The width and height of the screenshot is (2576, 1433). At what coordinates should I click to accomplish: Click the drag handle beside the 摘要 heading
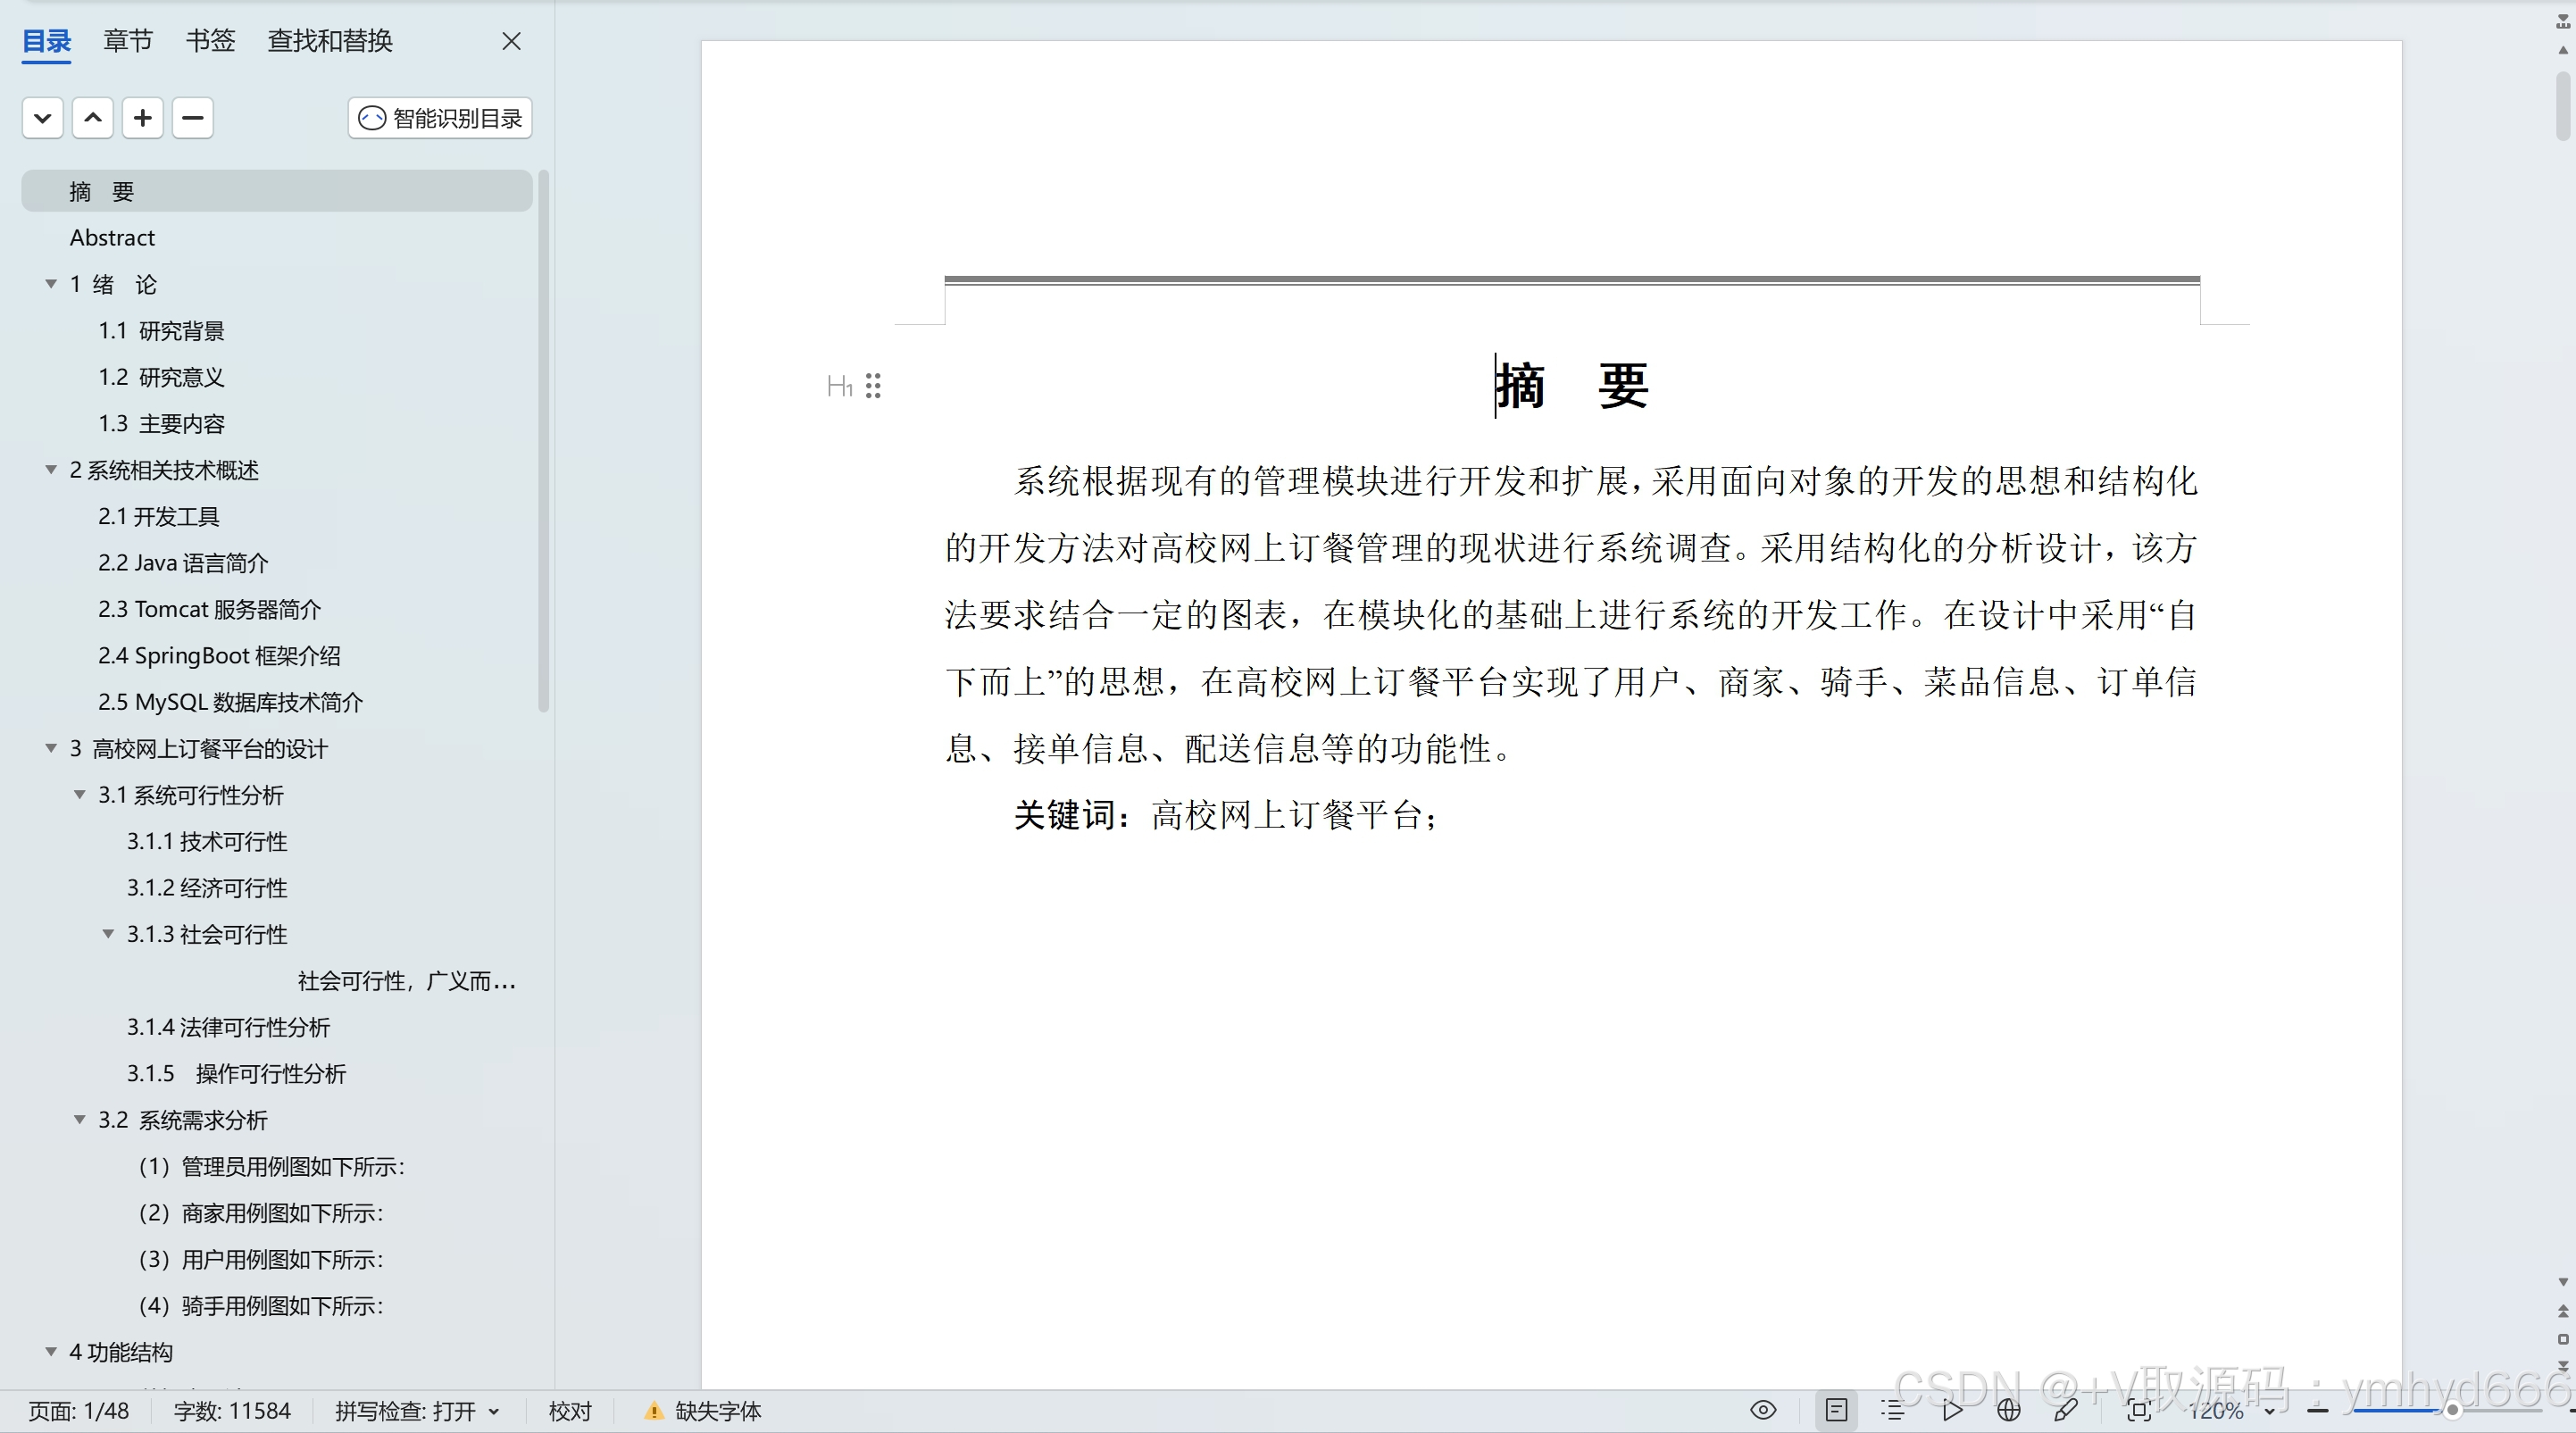(x=873, y=386)
